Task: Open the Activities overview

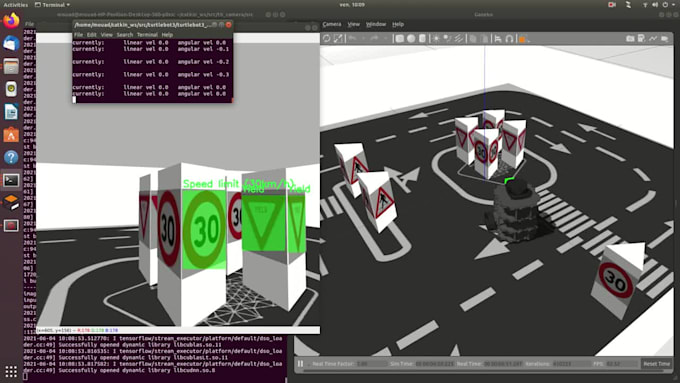Action: (16, 5)
